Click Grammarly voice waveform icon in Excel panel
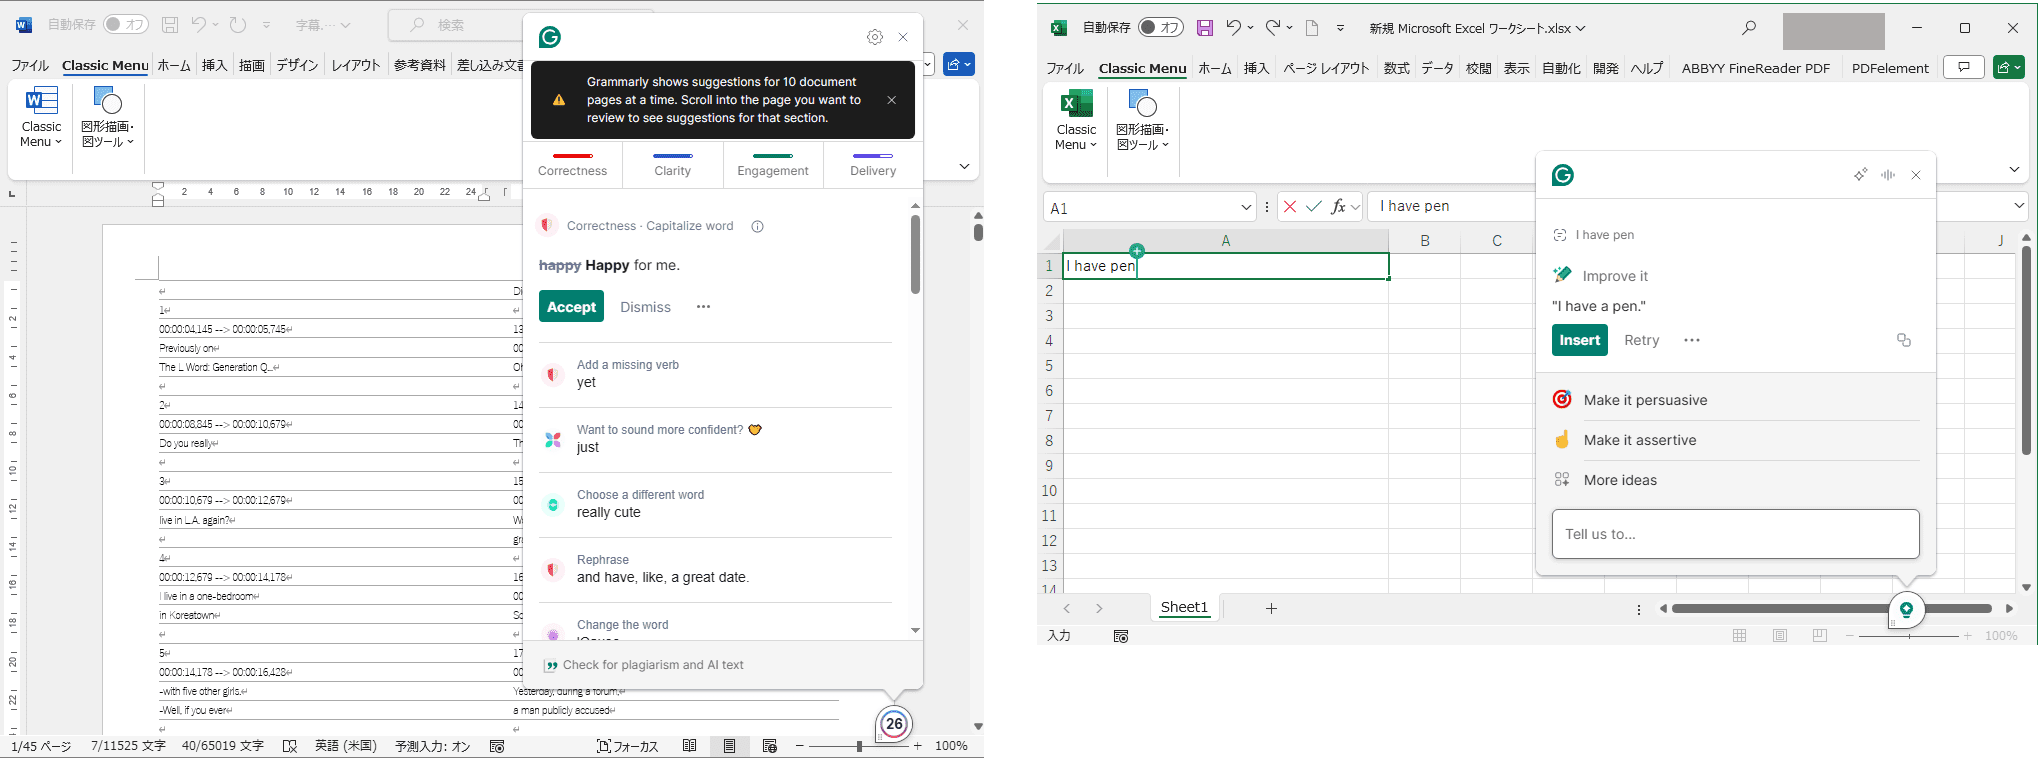Image resolution: width=2038 pixels, height=758 pixels. pyautogui.click(x=1888, y=175)
